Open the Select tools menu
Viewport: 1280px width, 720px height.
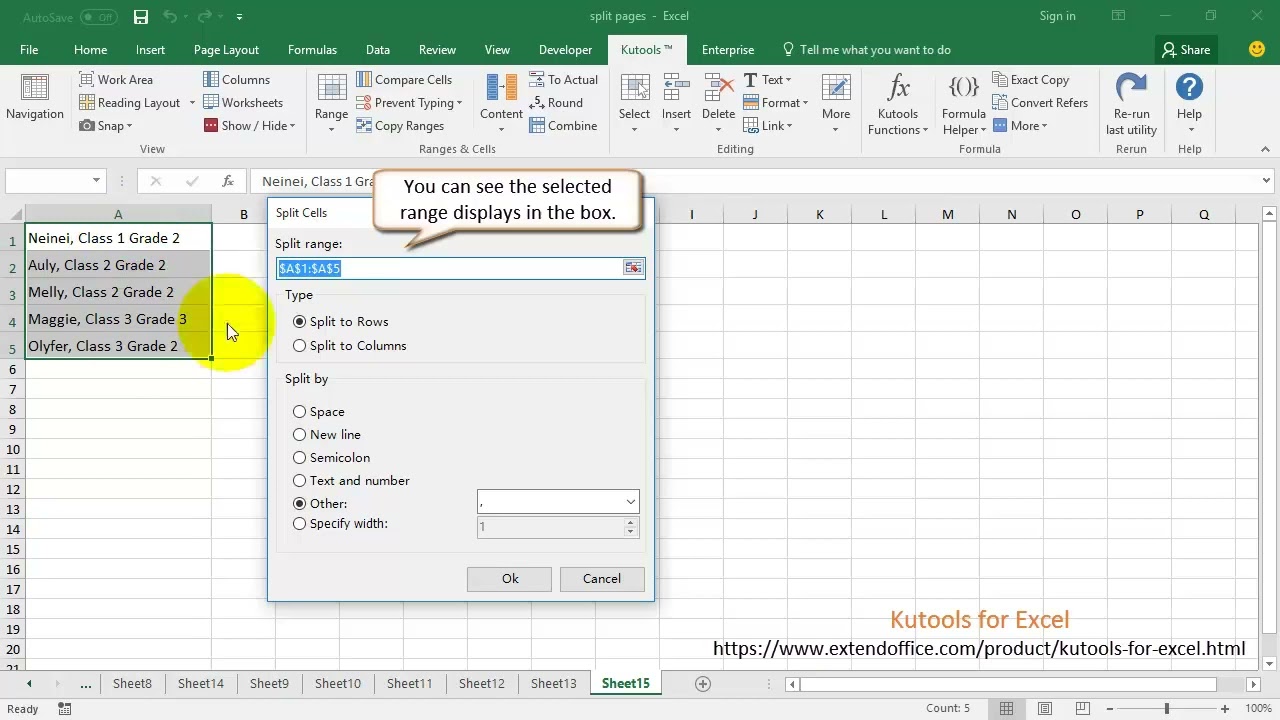[634, 102]
